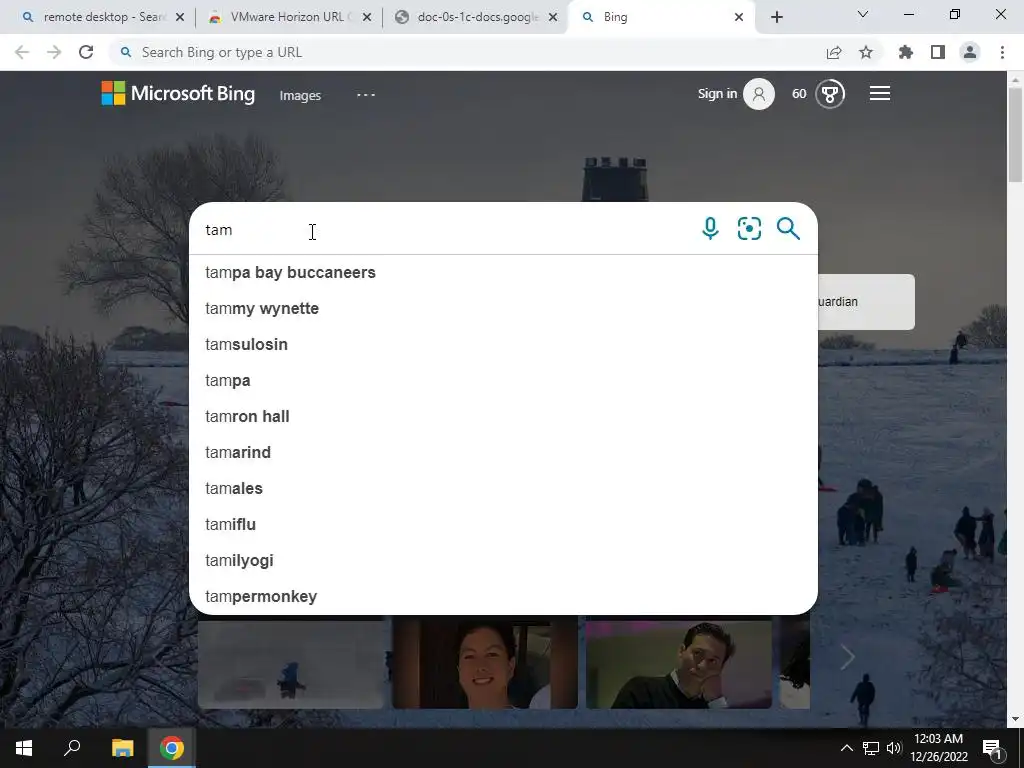Click the scrollbar down arrow
Viewport: 1024px width, 768px height.
pyautogui.click(x=1015, y=719)
